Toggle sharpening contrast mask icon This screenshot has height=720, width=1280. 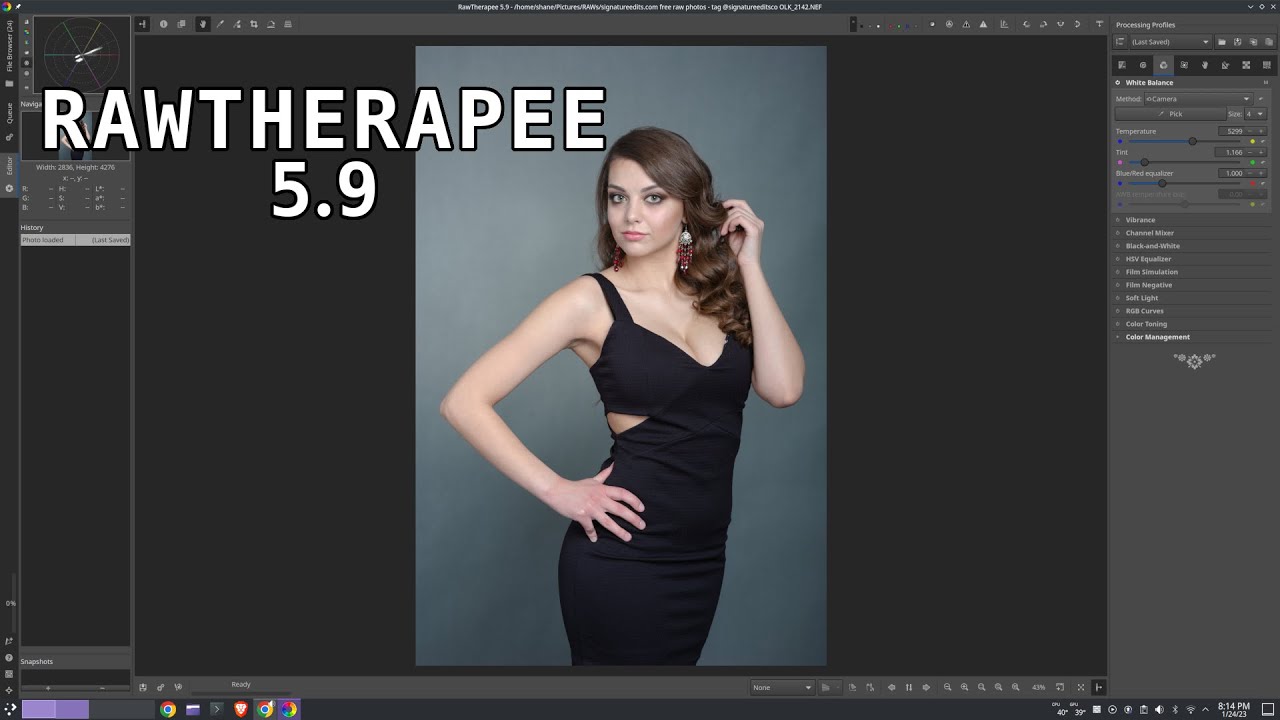coord(949,24)
